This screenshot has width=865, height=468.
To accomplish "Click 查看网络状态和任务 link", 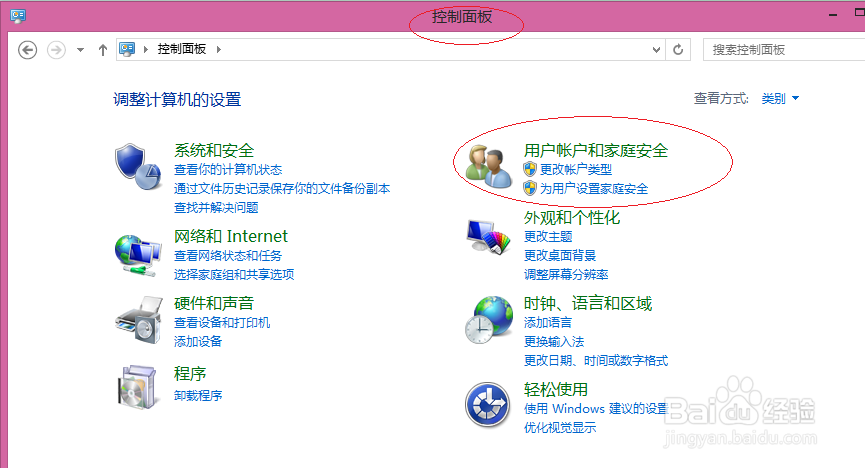I will click(228, 256).
